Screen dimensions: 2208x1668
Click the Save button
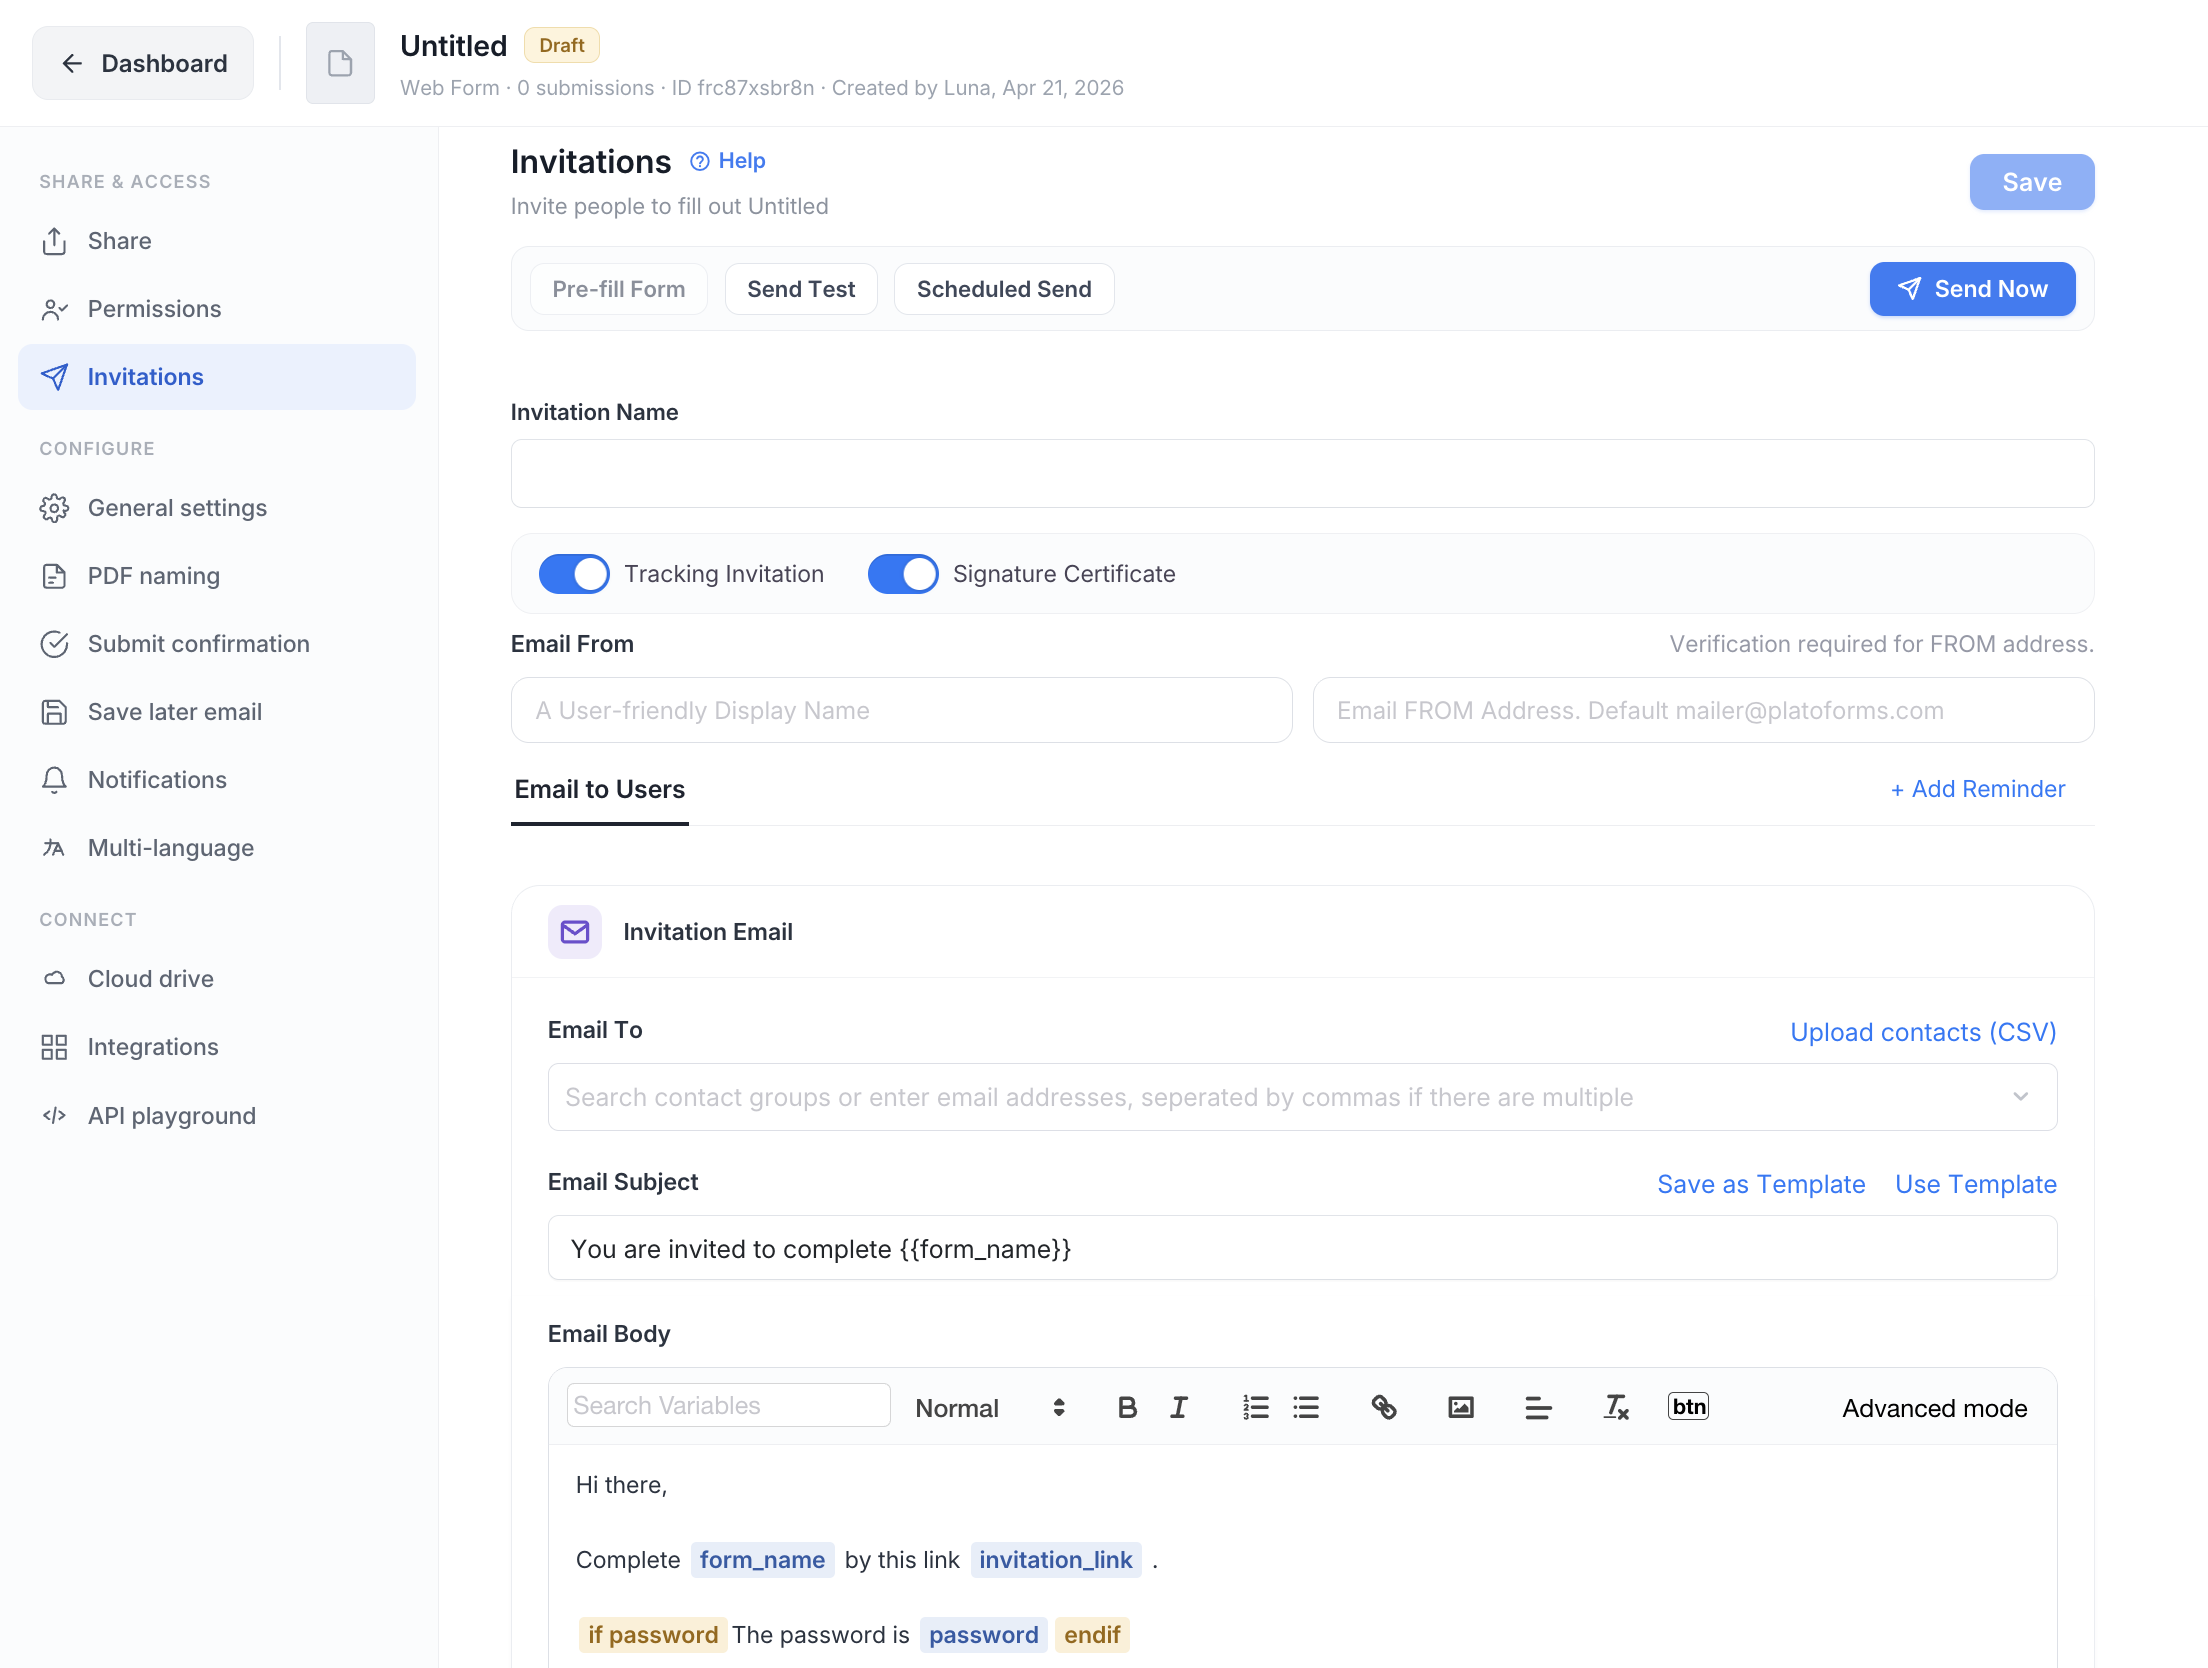tap(2032, 182)
